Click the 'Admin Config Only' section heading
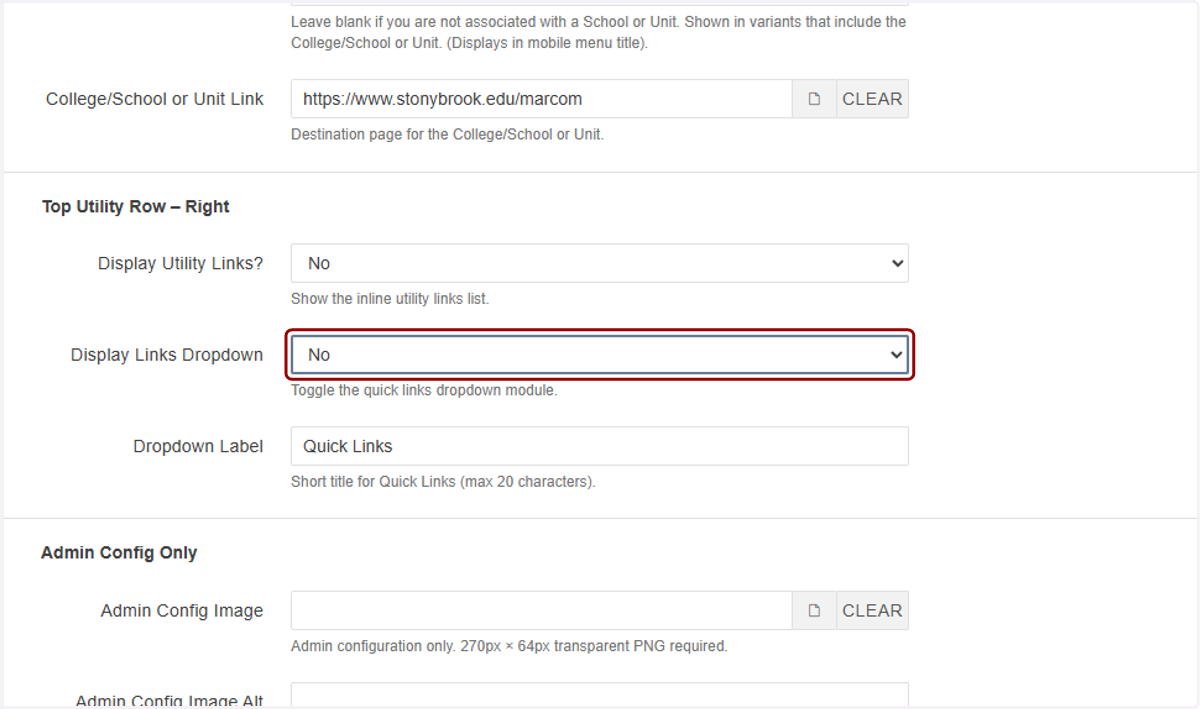 click(x=119, y=553)
